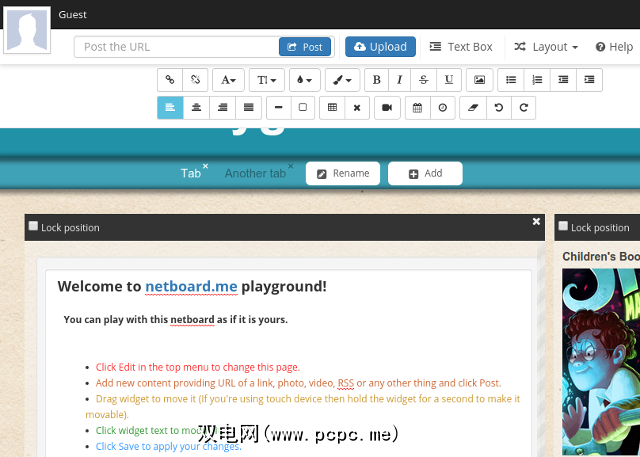This screenshot has width=640, height=457.
Task: Click the unlink icon in toolbar
Action: tap(196, 80)
